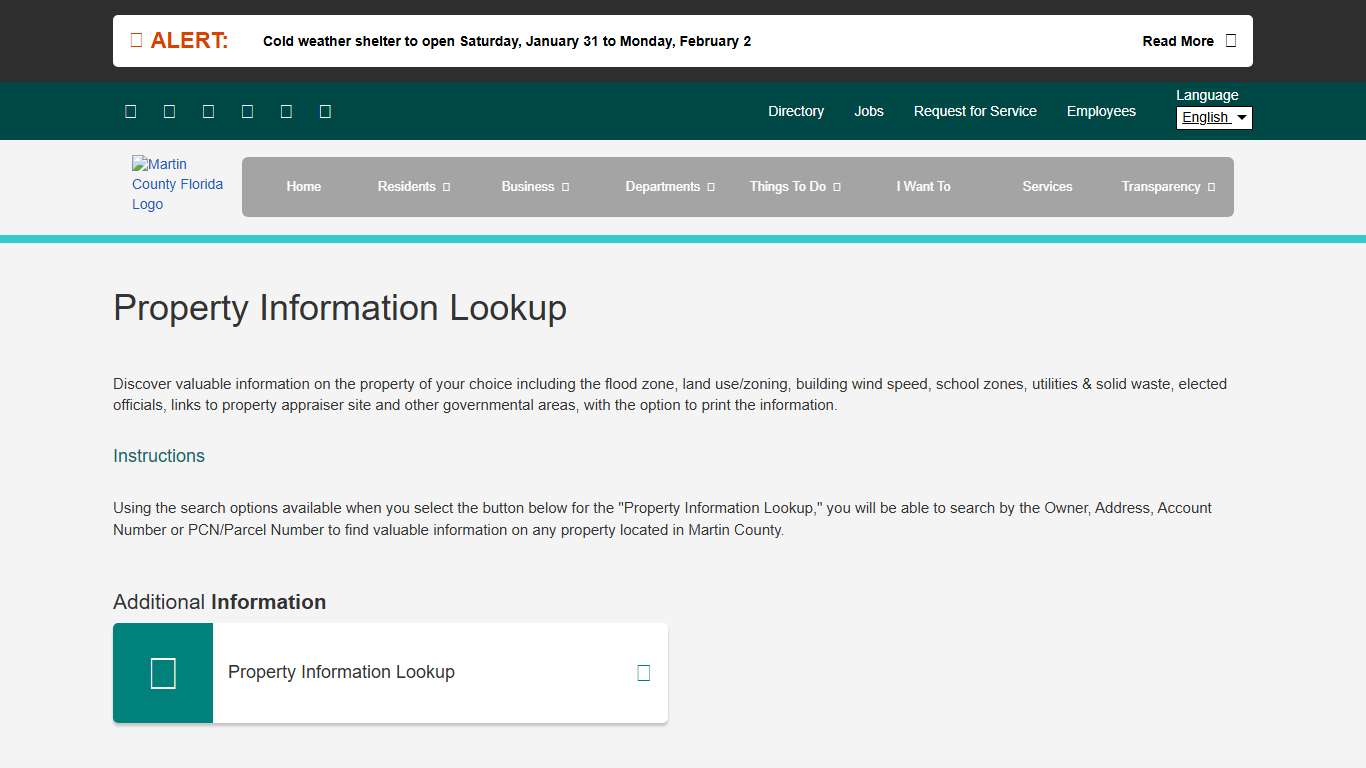Click the Property Information Lookup card
Viewport: 1366px width, 768px height.
pyautogui.click(x=390, y=672)
